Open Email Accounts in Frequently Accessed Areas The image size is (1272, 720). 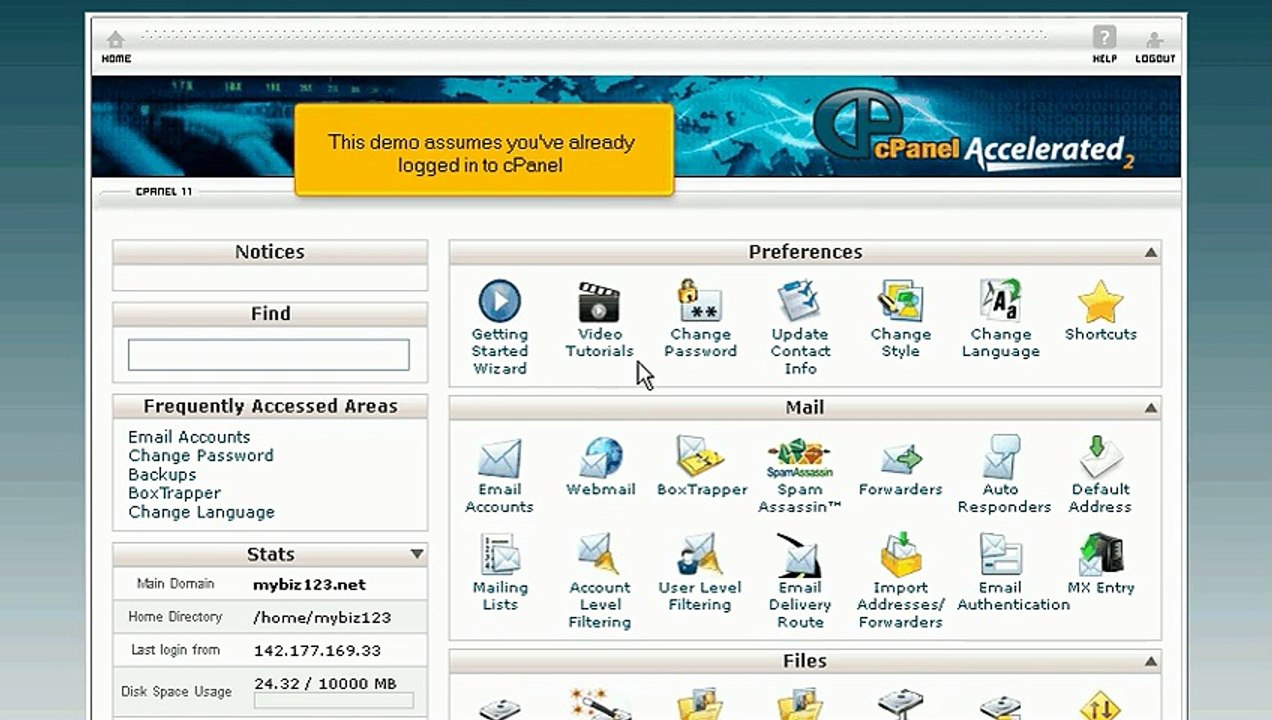point(189,437)
